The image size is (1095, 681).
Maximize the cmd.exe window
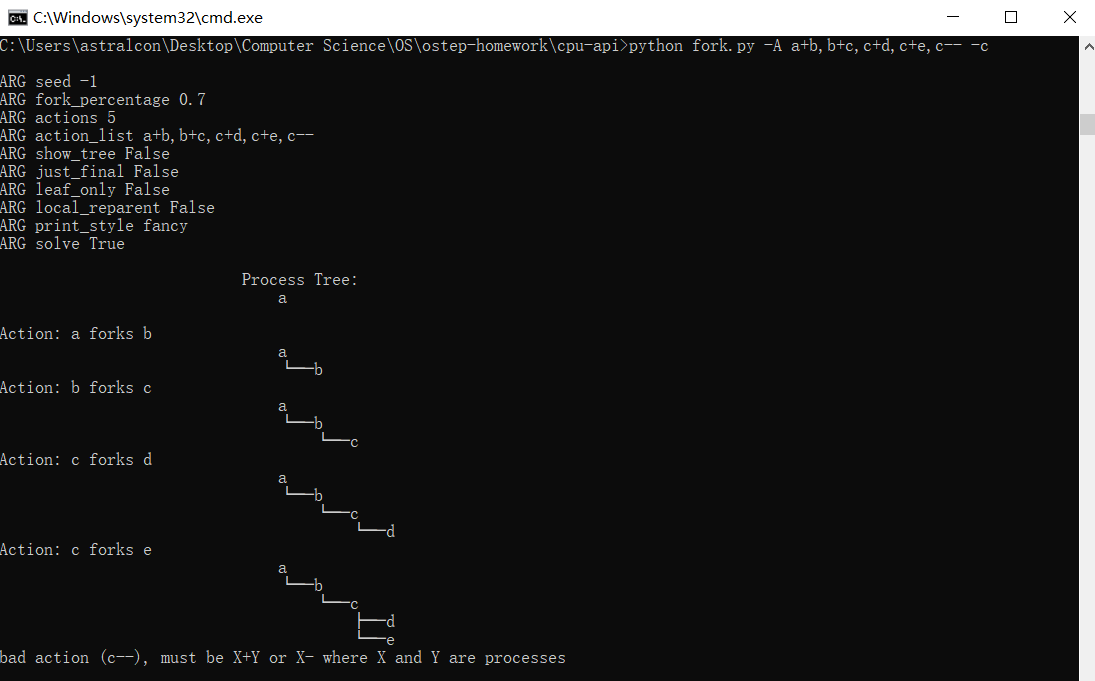(1011, 17)
